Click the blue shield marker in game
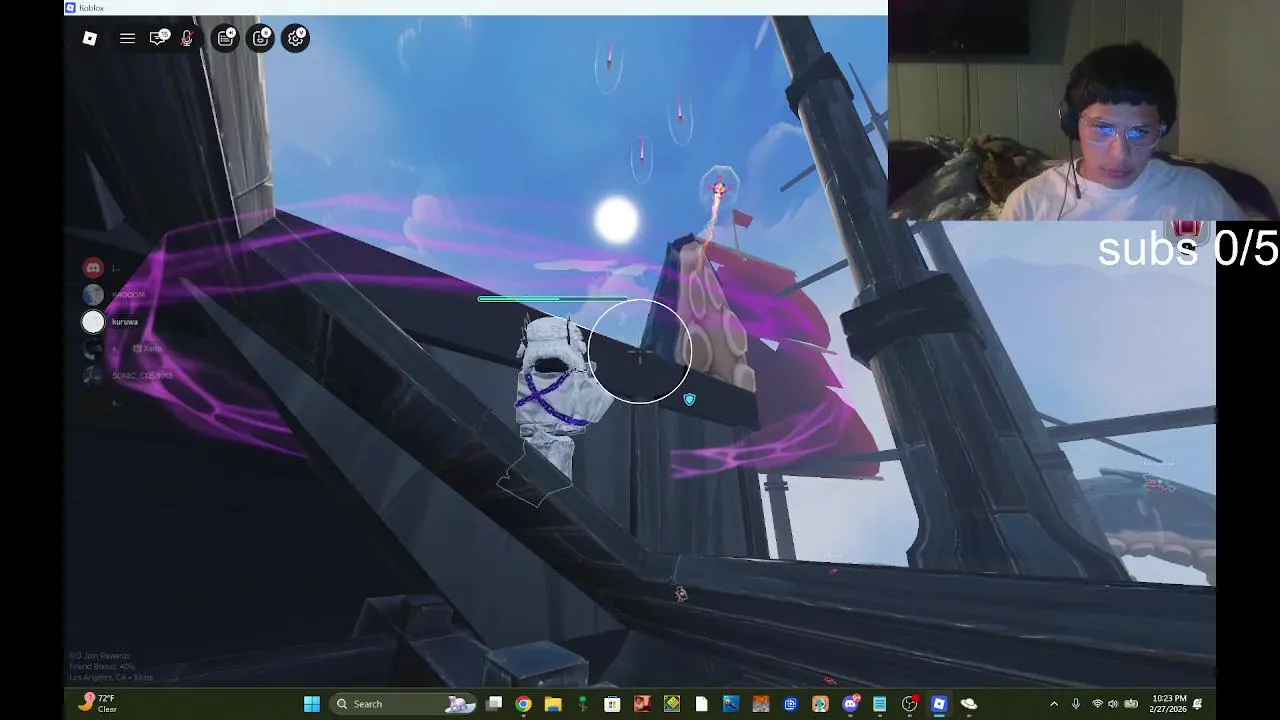Image resolution: width=1280 pixels, height=720 pixels. click(x=689, y=399)
